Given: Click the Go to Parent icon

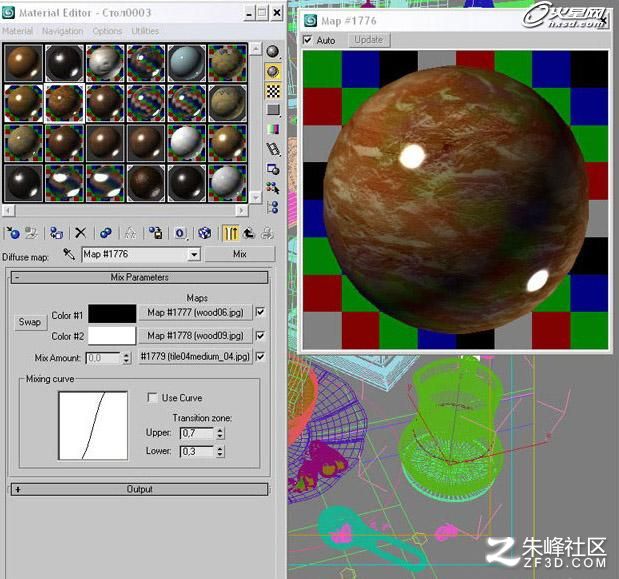Looking at the screenshot, I should [x=249, y=233].
